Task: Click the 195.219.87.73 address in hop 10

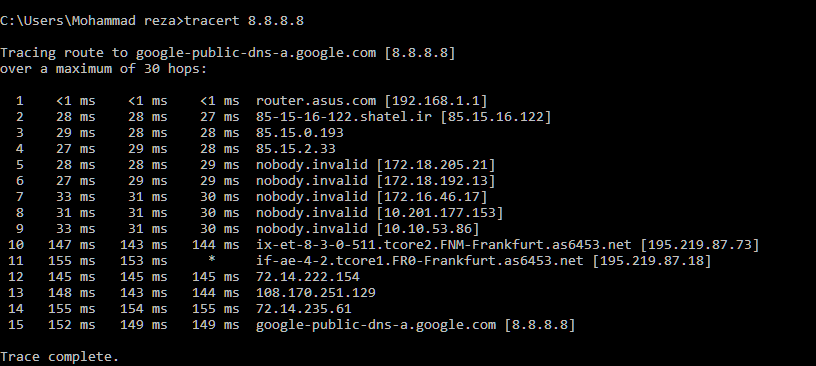Action: point(699,245)
